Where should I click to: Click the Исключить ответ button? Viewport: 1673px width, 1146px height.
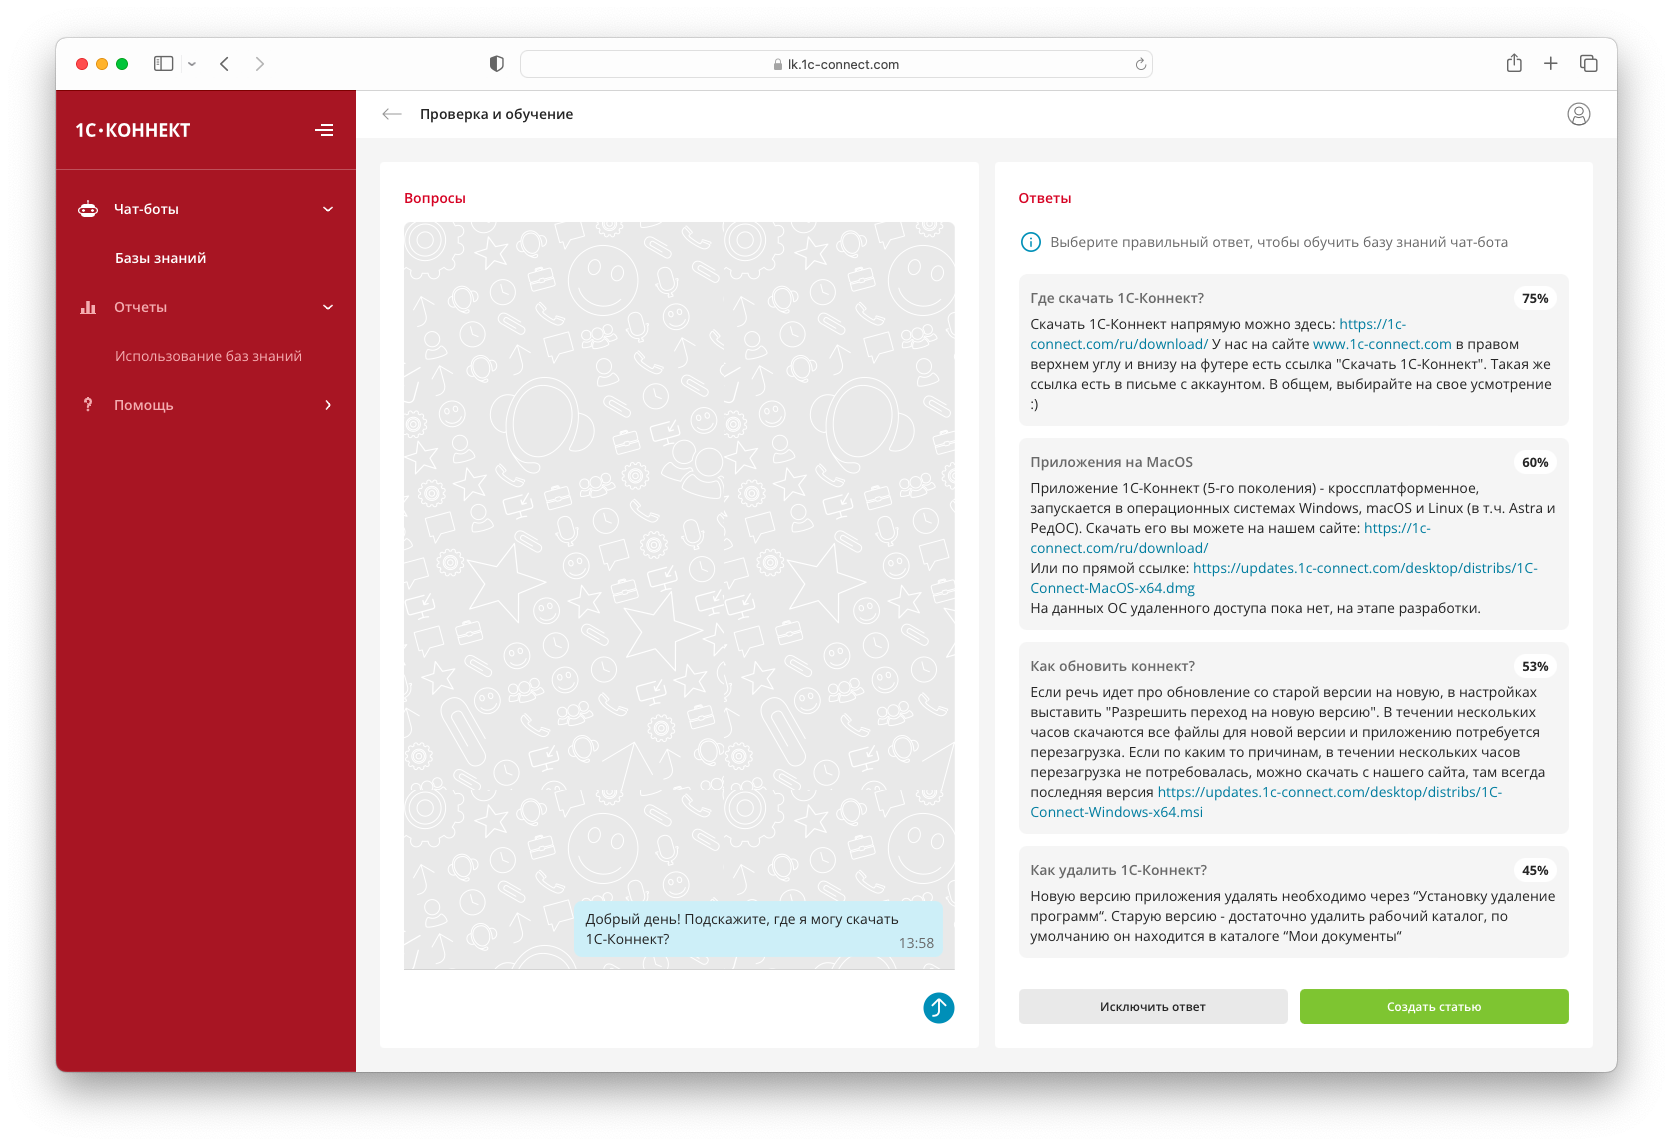click(1153, 1007)
